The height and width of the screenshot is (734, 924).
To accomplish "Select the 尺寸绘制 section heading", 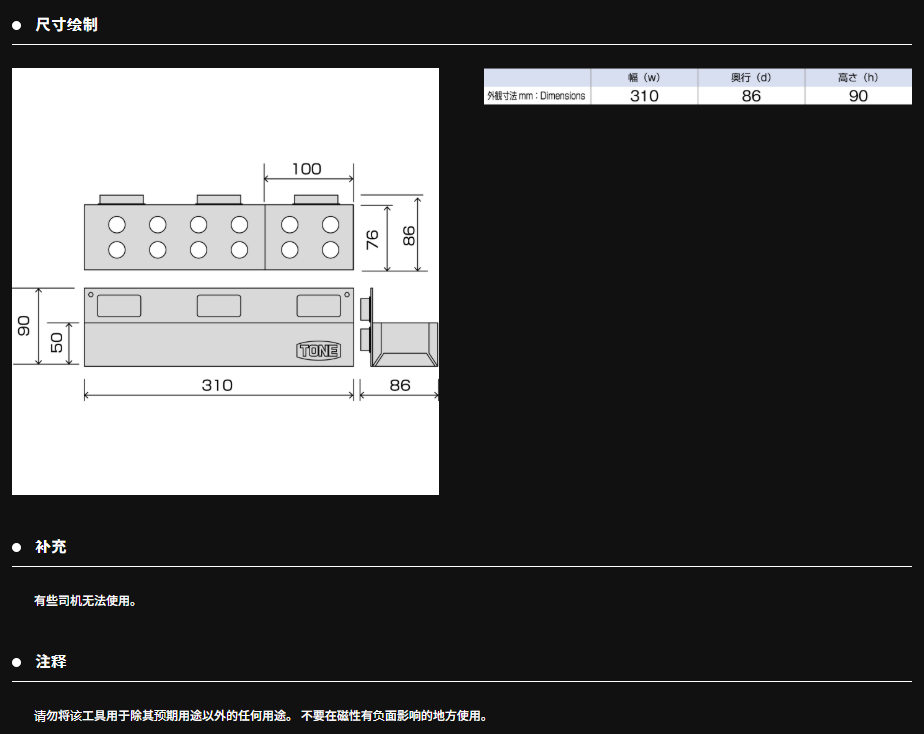I will [66, 25].
